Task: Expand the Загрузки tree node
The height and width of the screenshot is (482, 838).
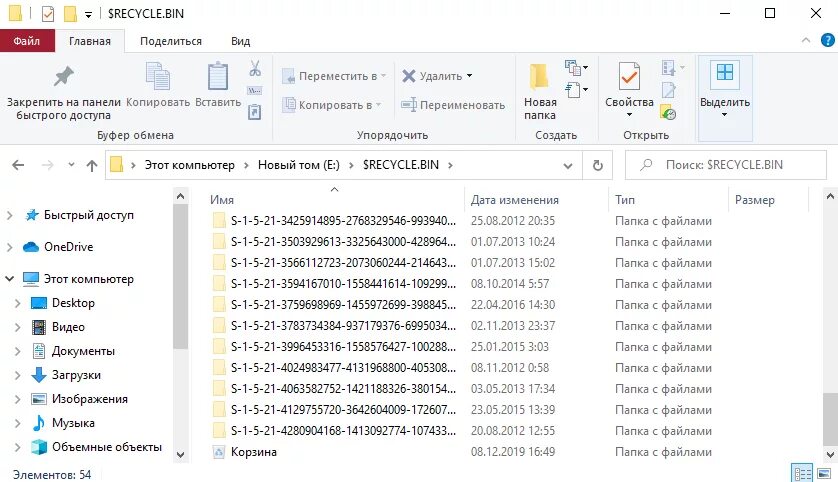Action: [x=17, y=375]
